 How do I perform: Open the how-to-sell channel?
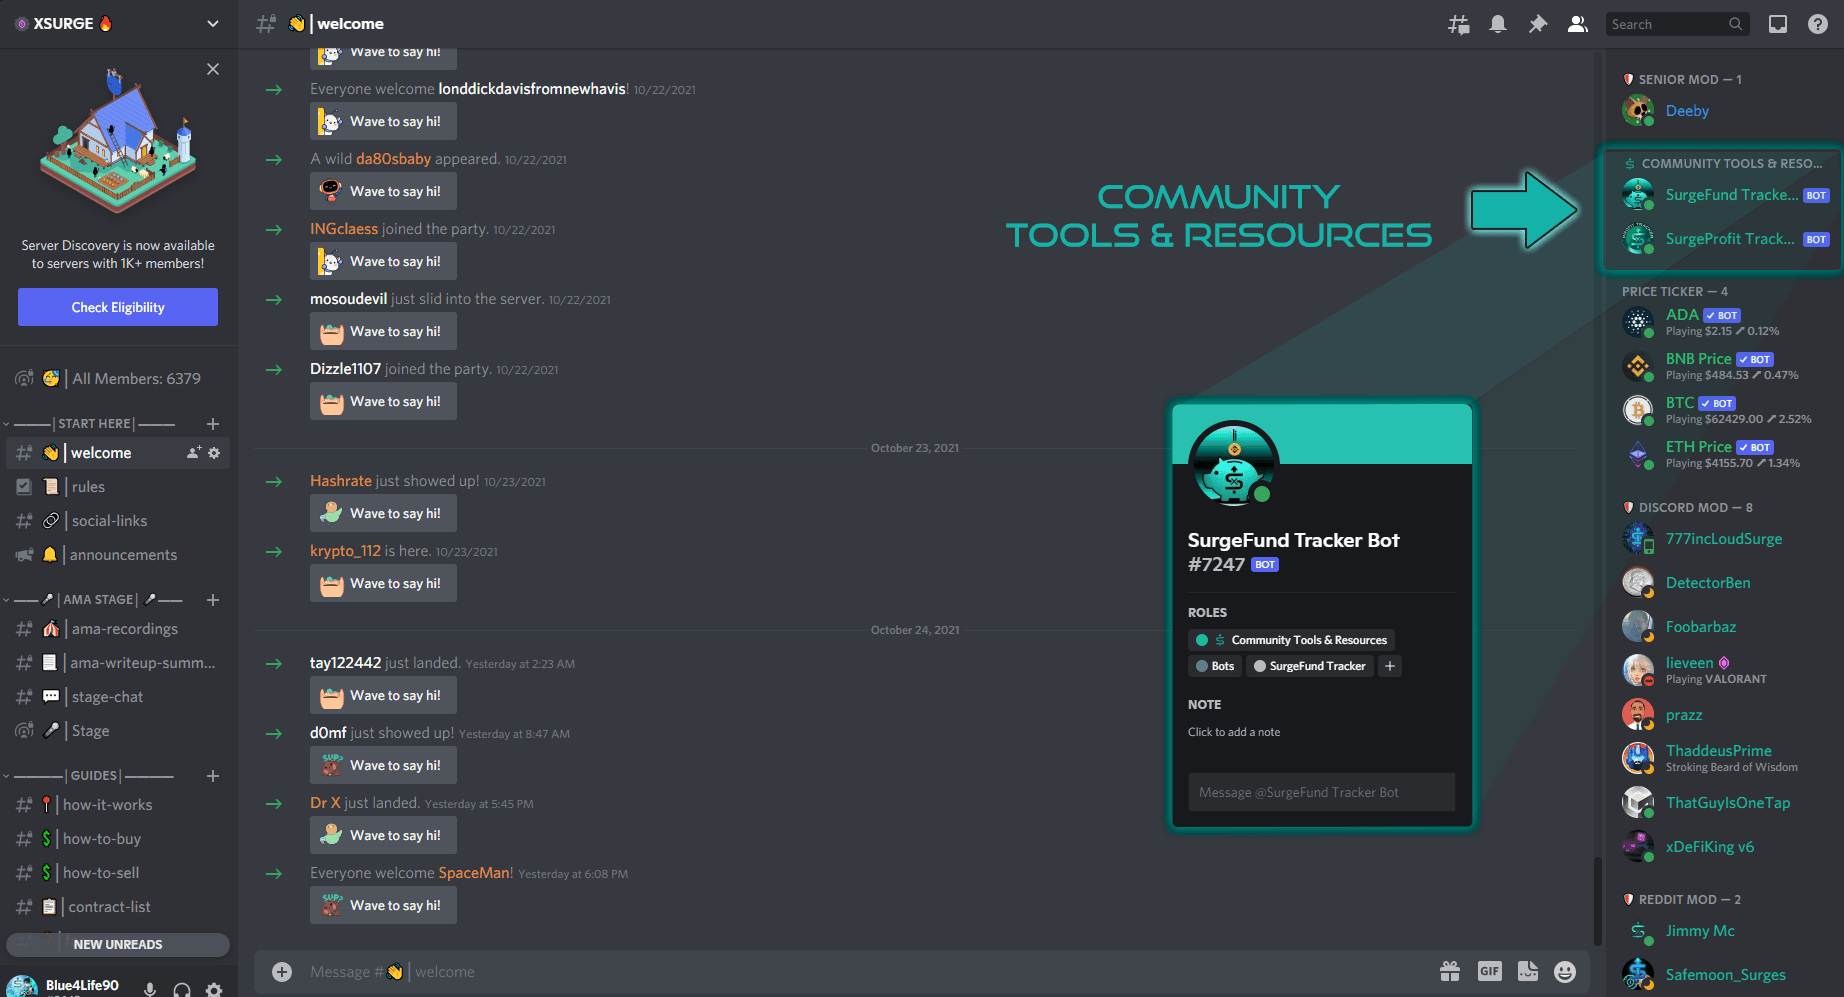118,873
